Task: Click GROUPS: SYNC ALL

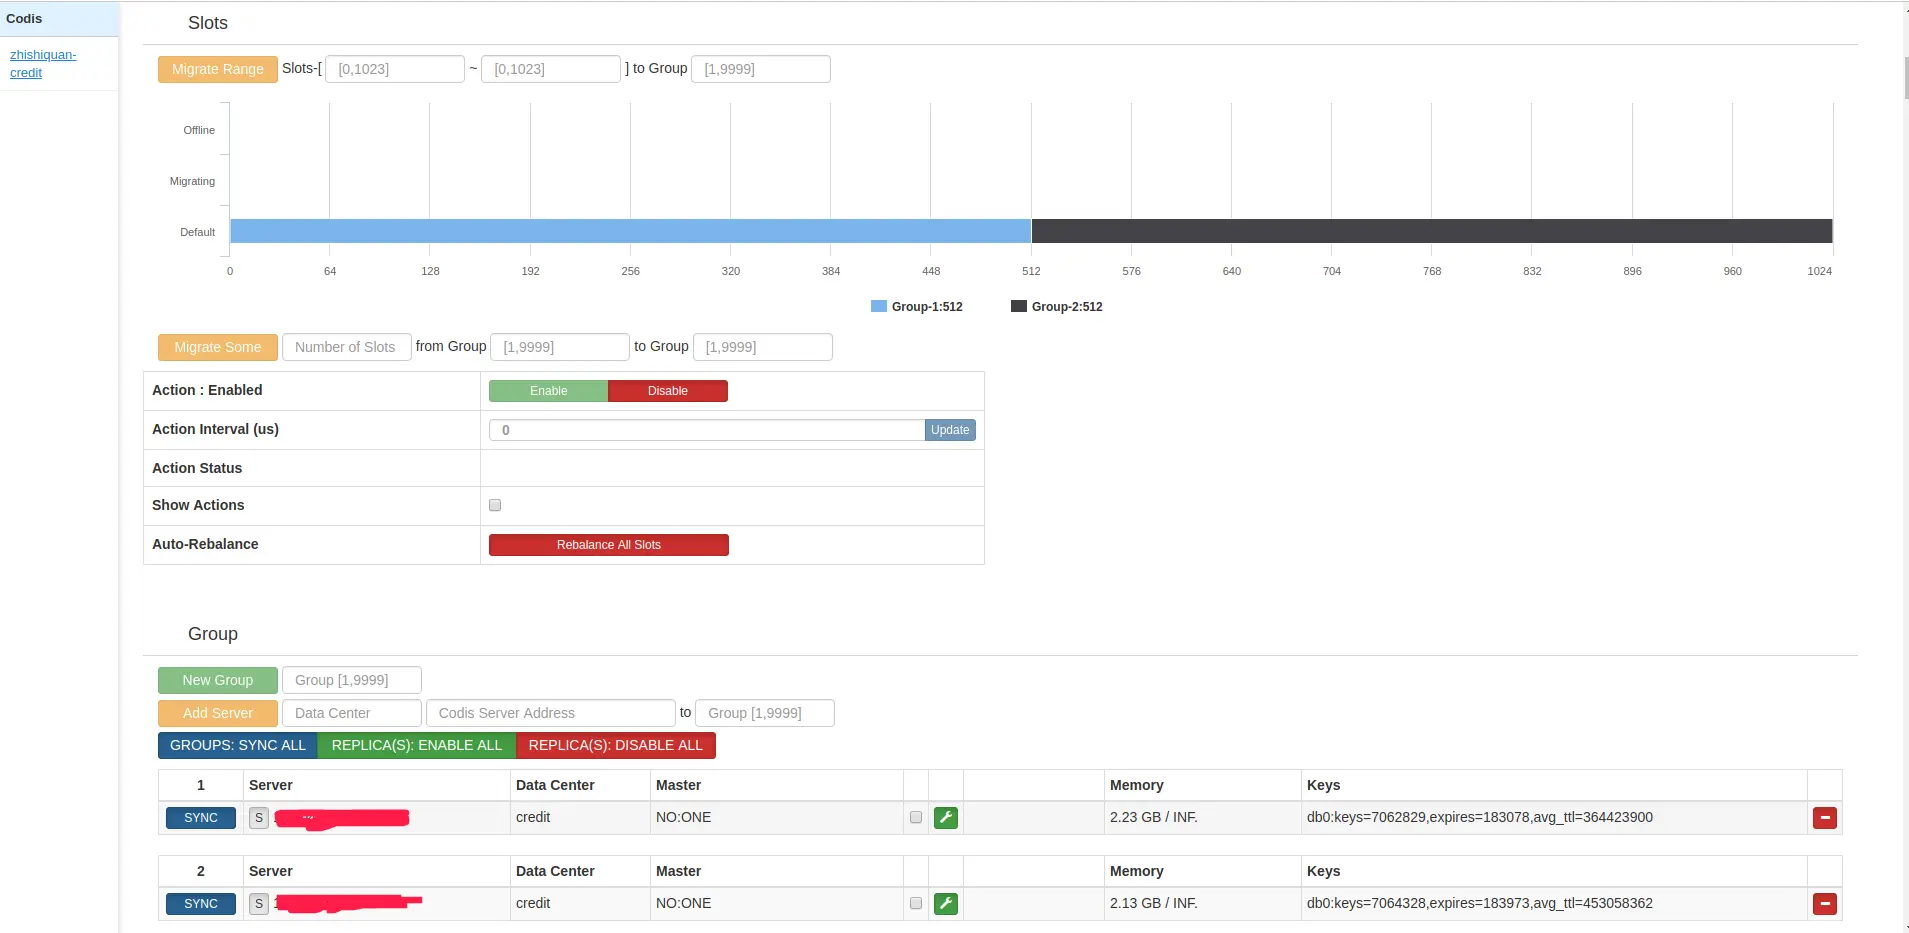Action: click(x=238, y=745)
